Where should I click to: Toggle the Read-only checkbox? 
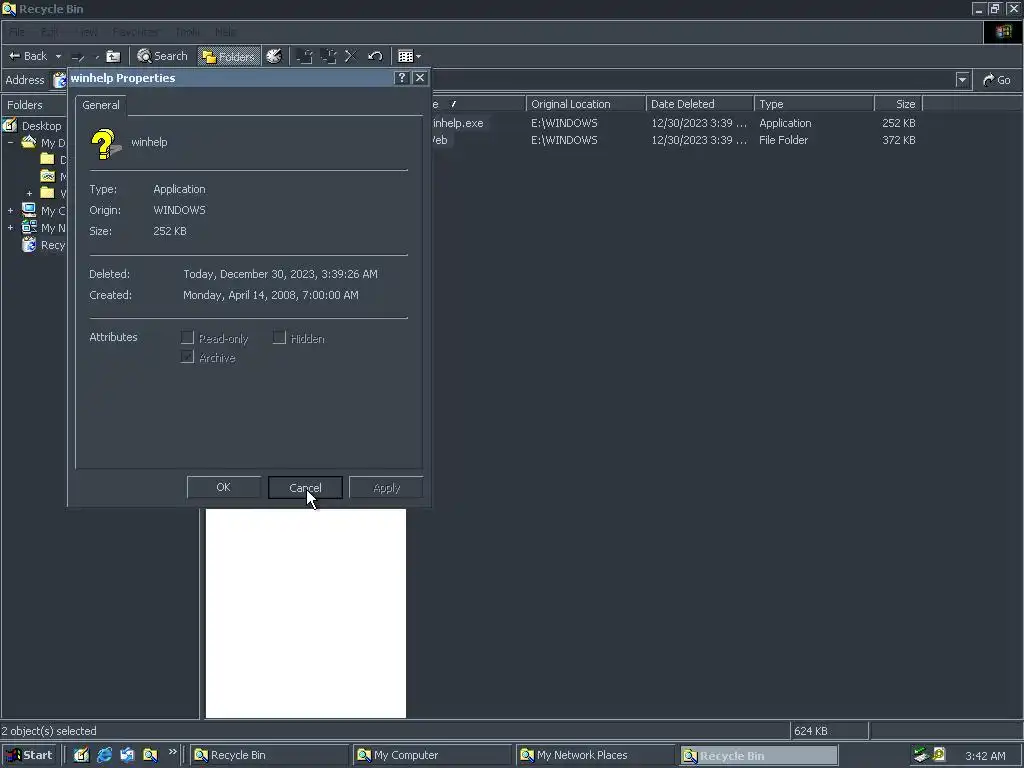tap(187, 338)
